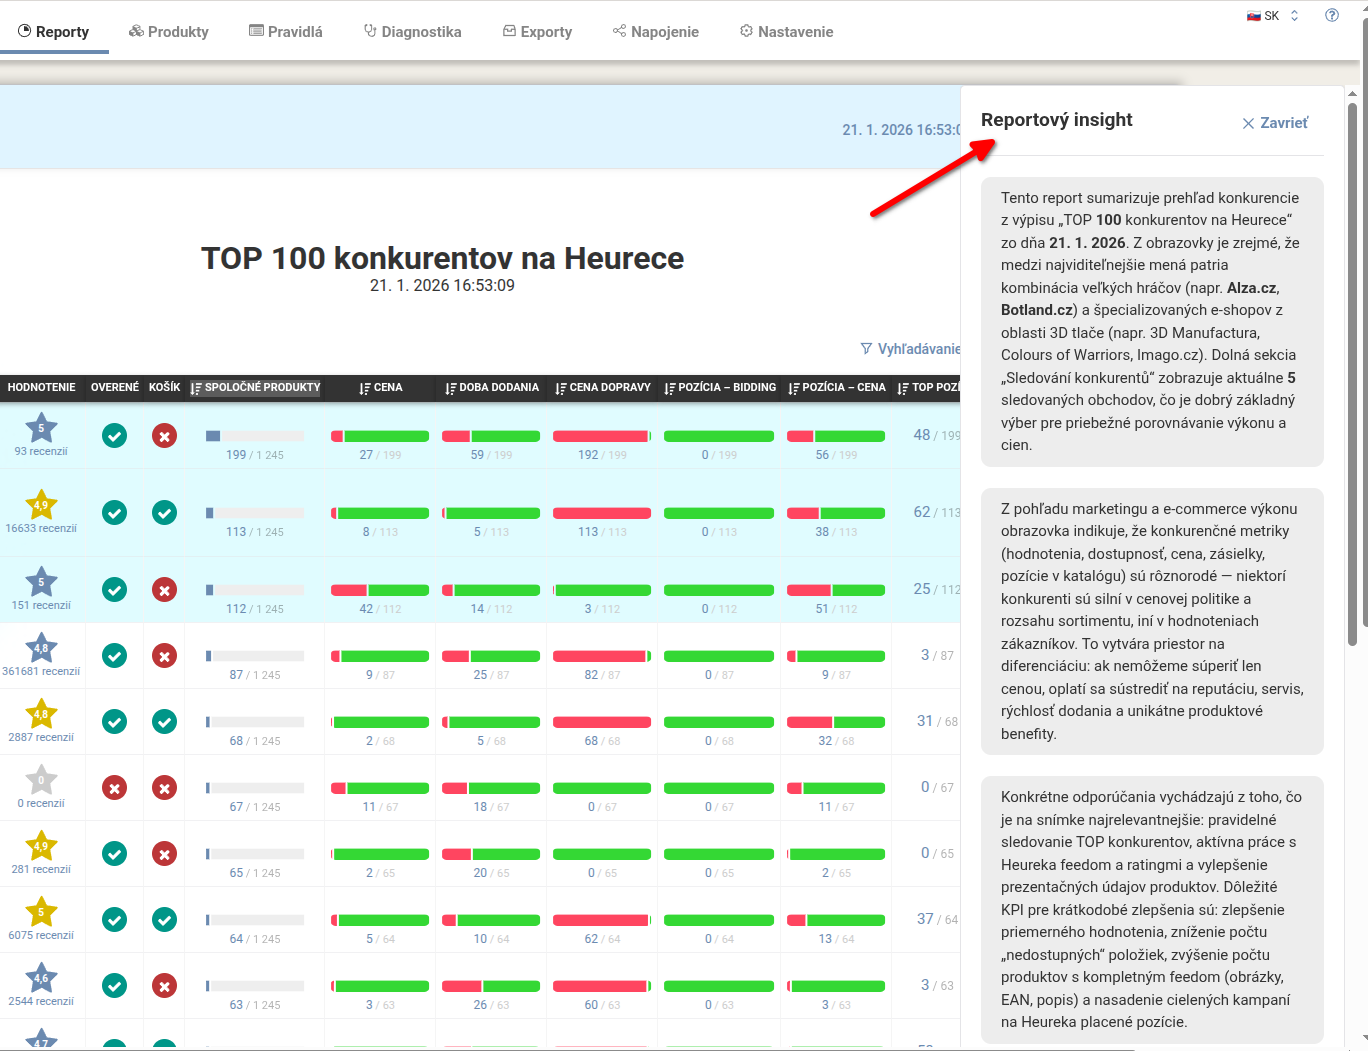Viewport: 1368px width, 1051px height.
Task: Click the red X košík icon in first row
Action: [x=164, y=436]
